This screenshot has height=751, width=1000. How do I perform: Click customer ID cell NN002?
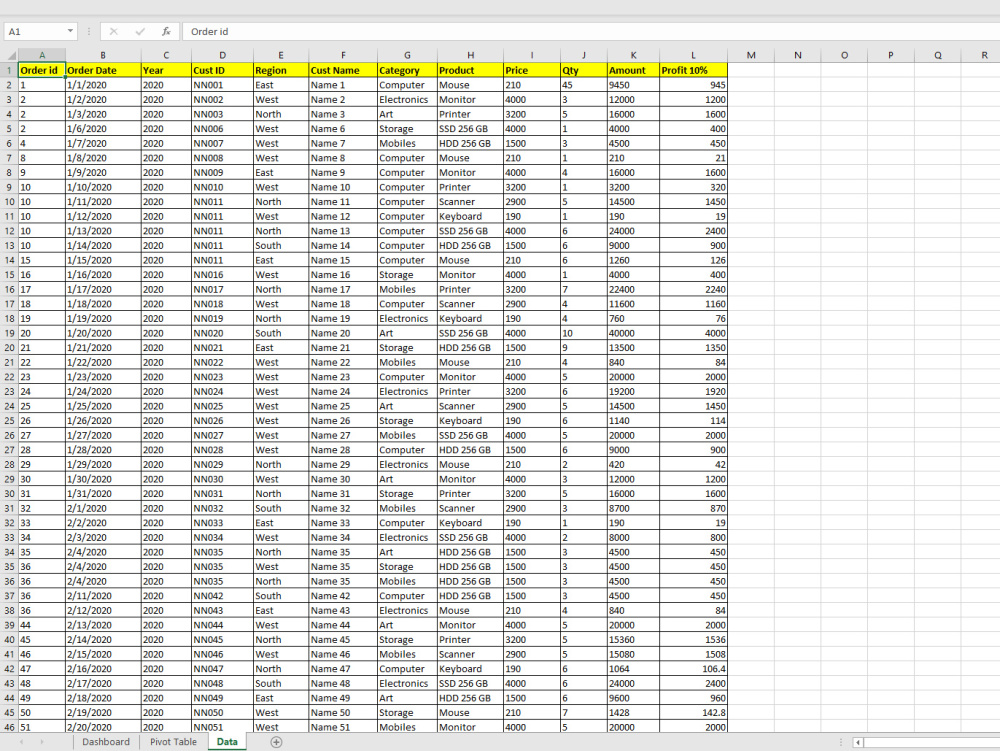coord(223,99)
